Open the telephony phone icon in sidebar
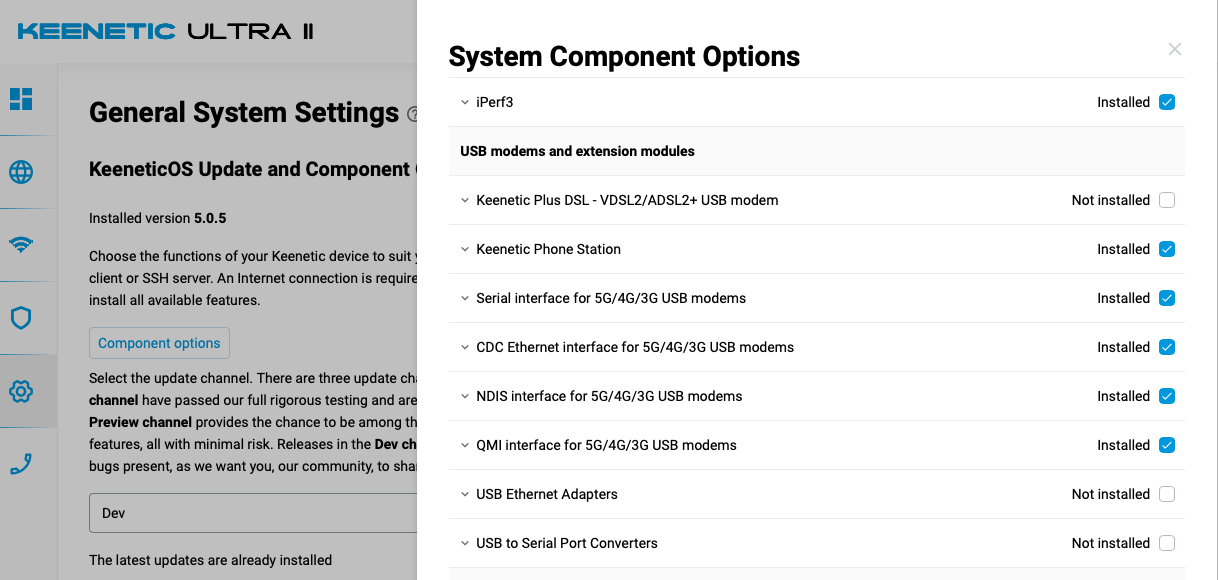1218x580 pixels. pyautogui.click(x=21, y=464)
